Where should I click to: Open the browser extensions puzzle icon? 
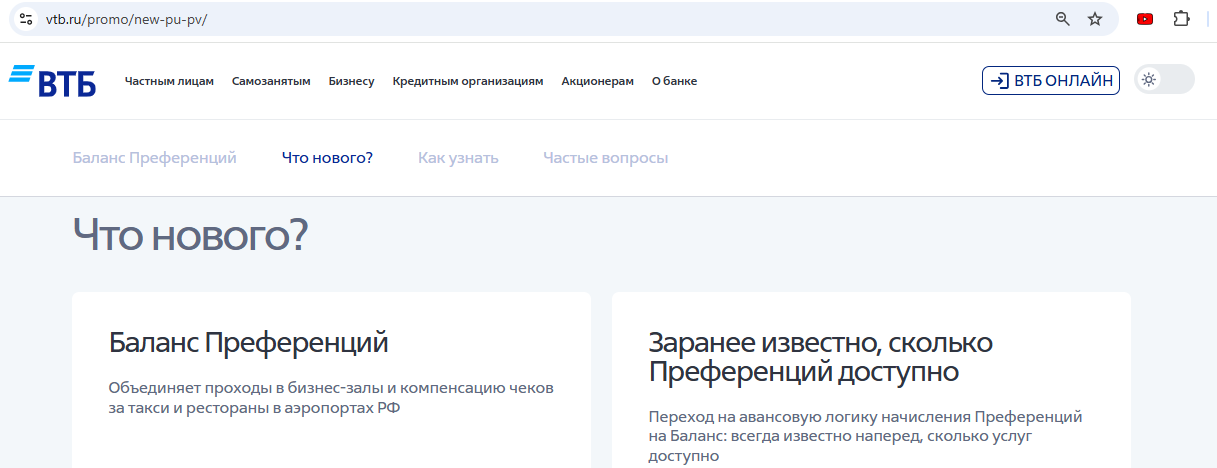click(x=1181, y=19)
